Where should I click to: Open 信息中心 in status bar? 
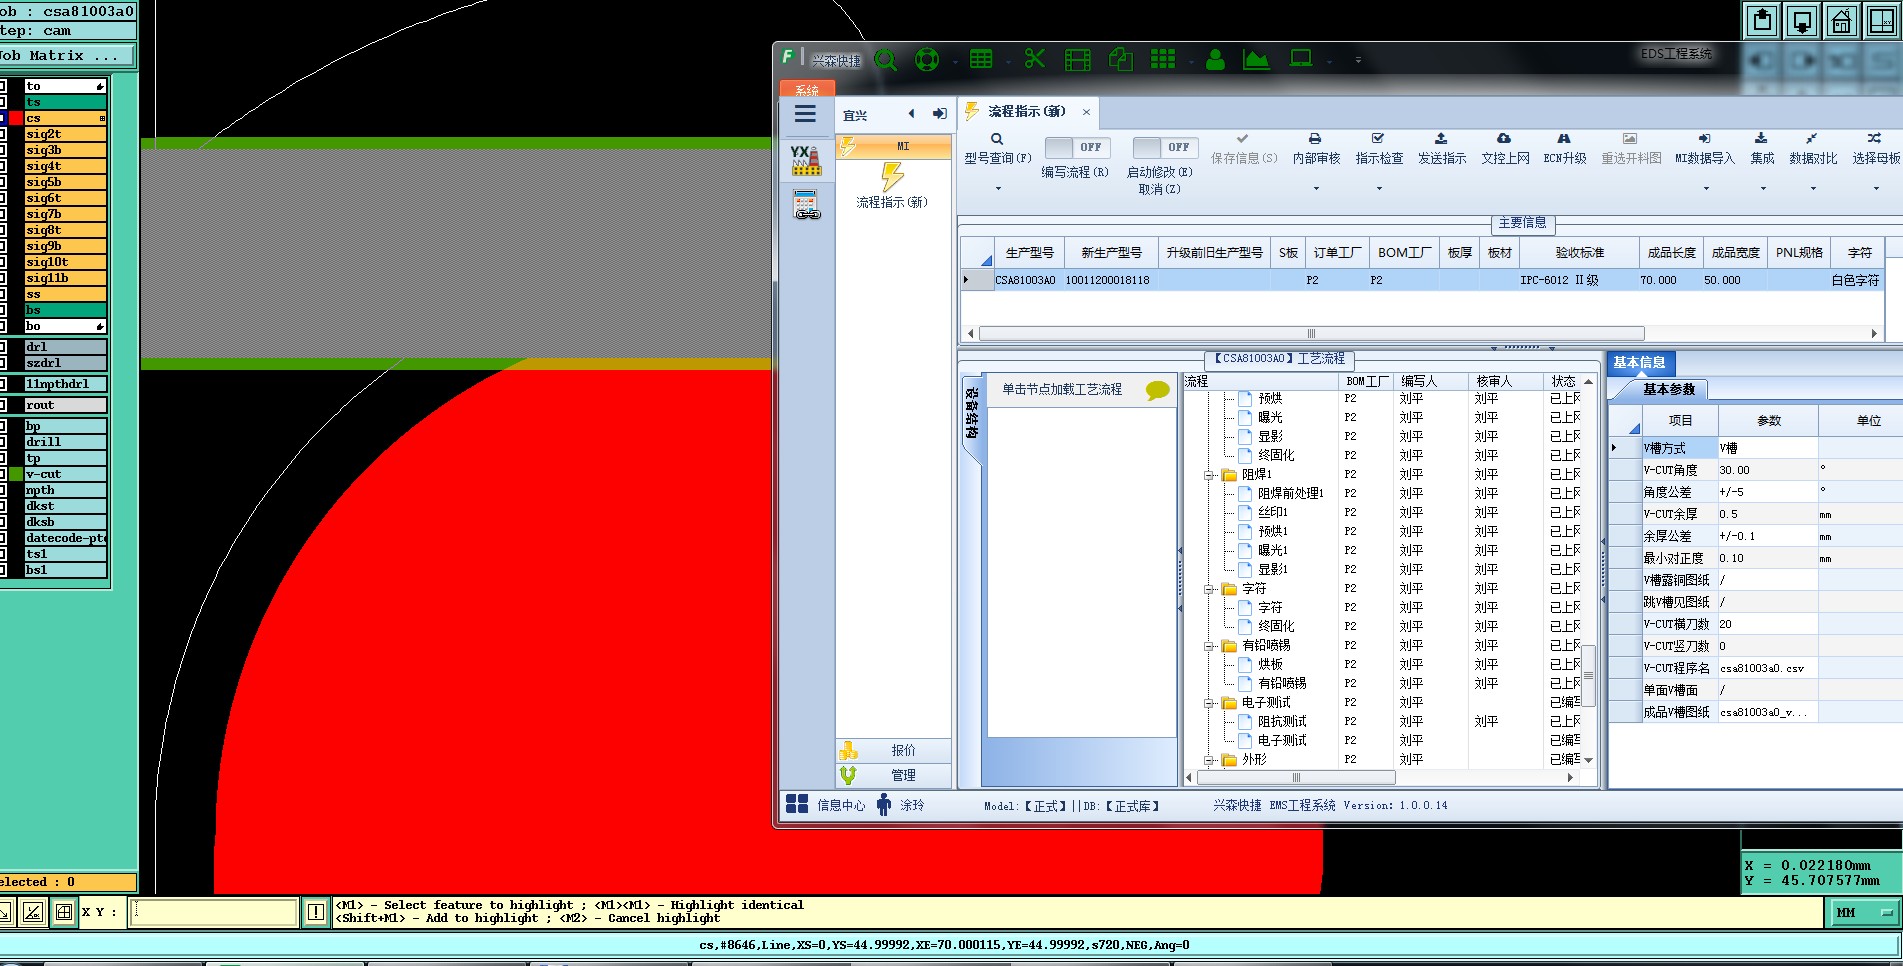(825, 805)
